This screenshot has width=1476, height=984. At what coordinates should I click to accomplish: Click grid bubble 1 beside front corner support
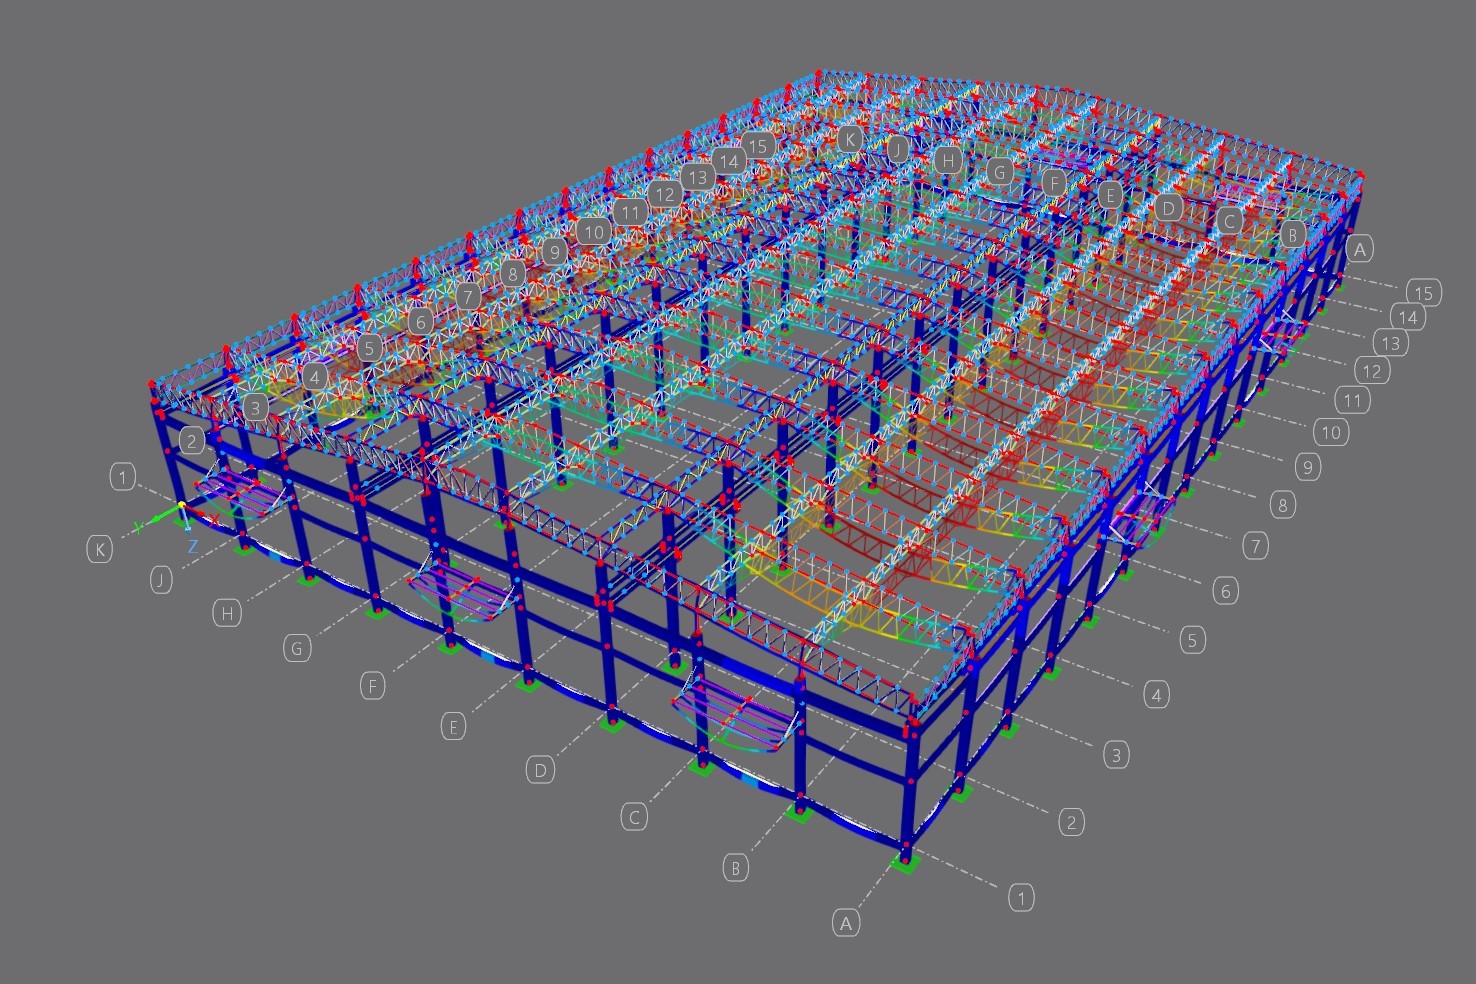pyautogui.click(x=1021, y=897)
